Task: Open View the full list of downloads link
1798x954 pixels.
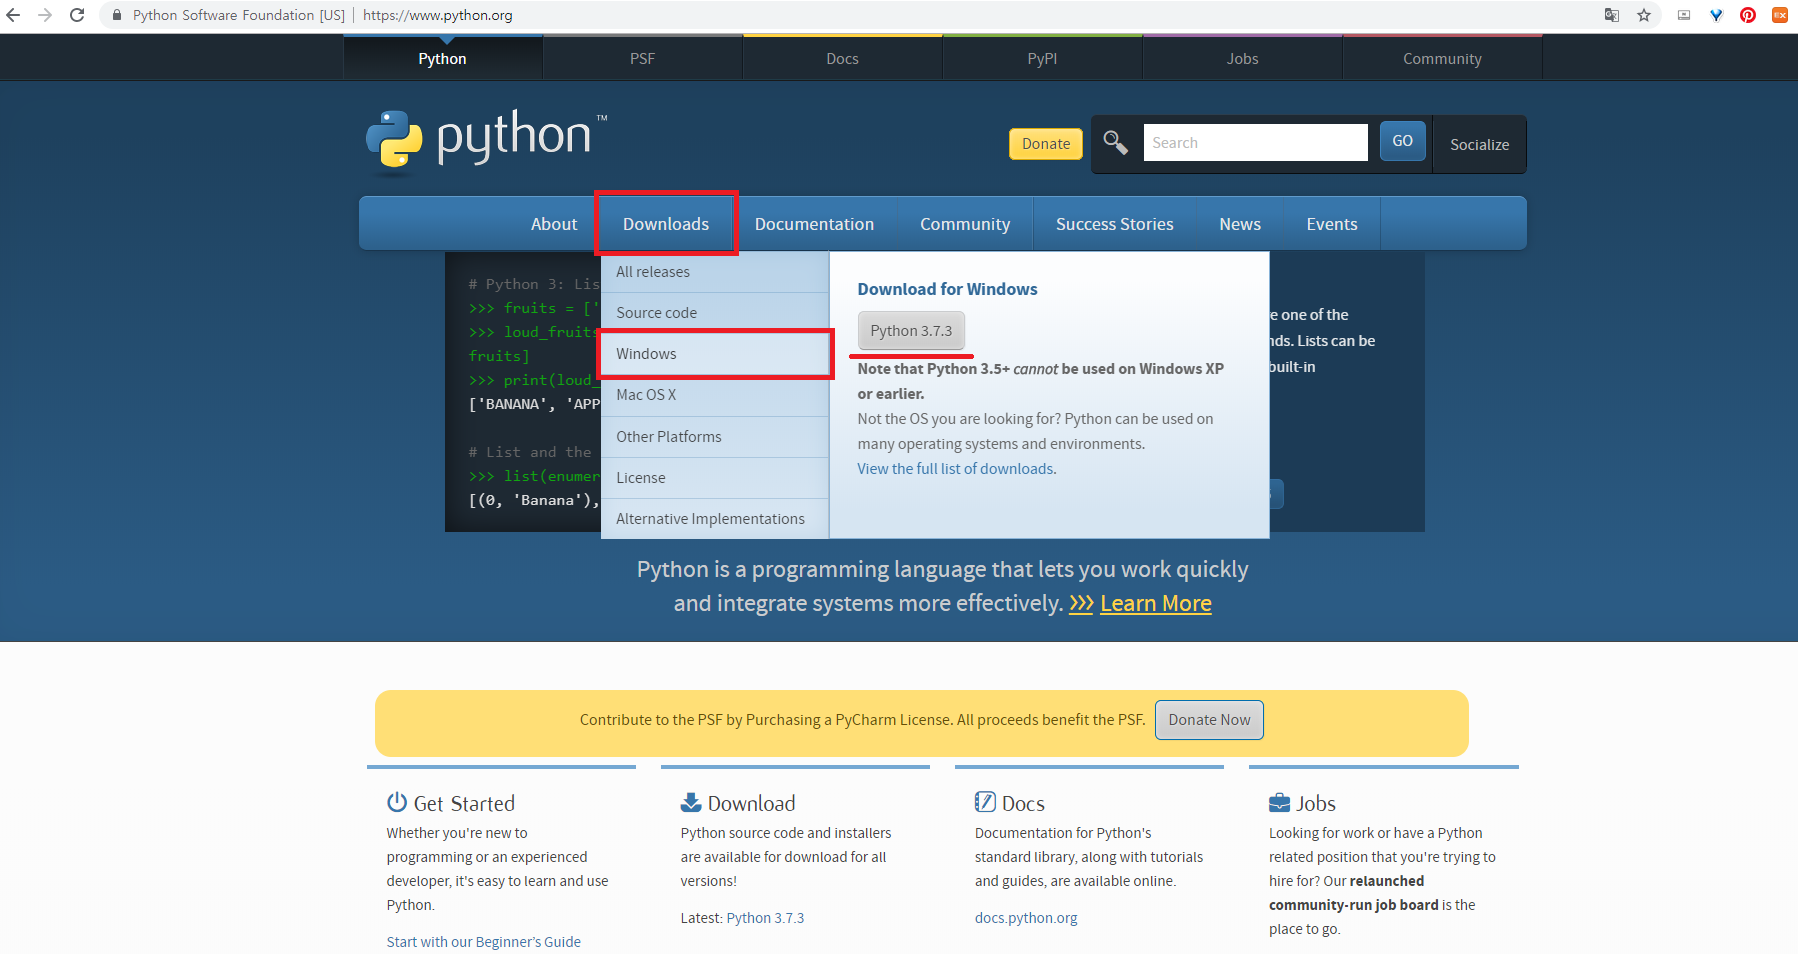Action: 955,469
